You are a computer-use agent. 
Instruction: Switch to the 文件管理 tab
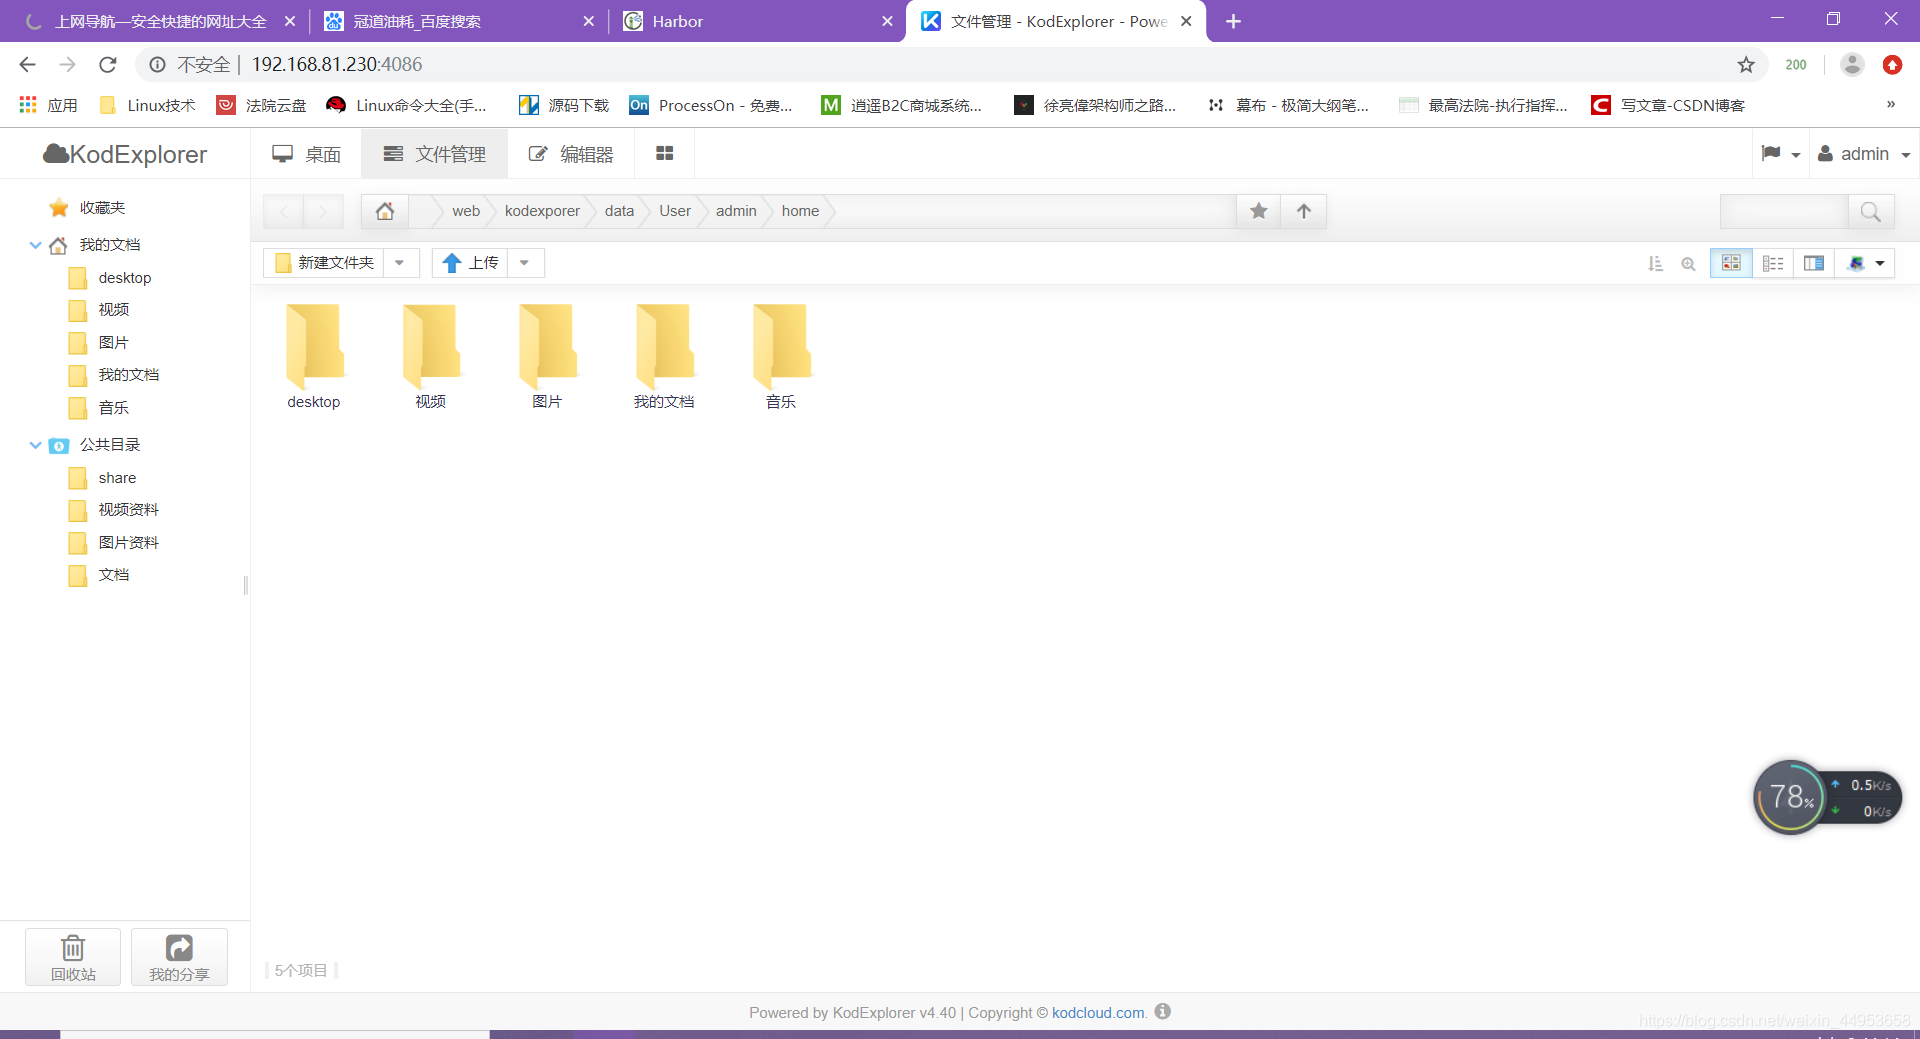tap(435, 154)
